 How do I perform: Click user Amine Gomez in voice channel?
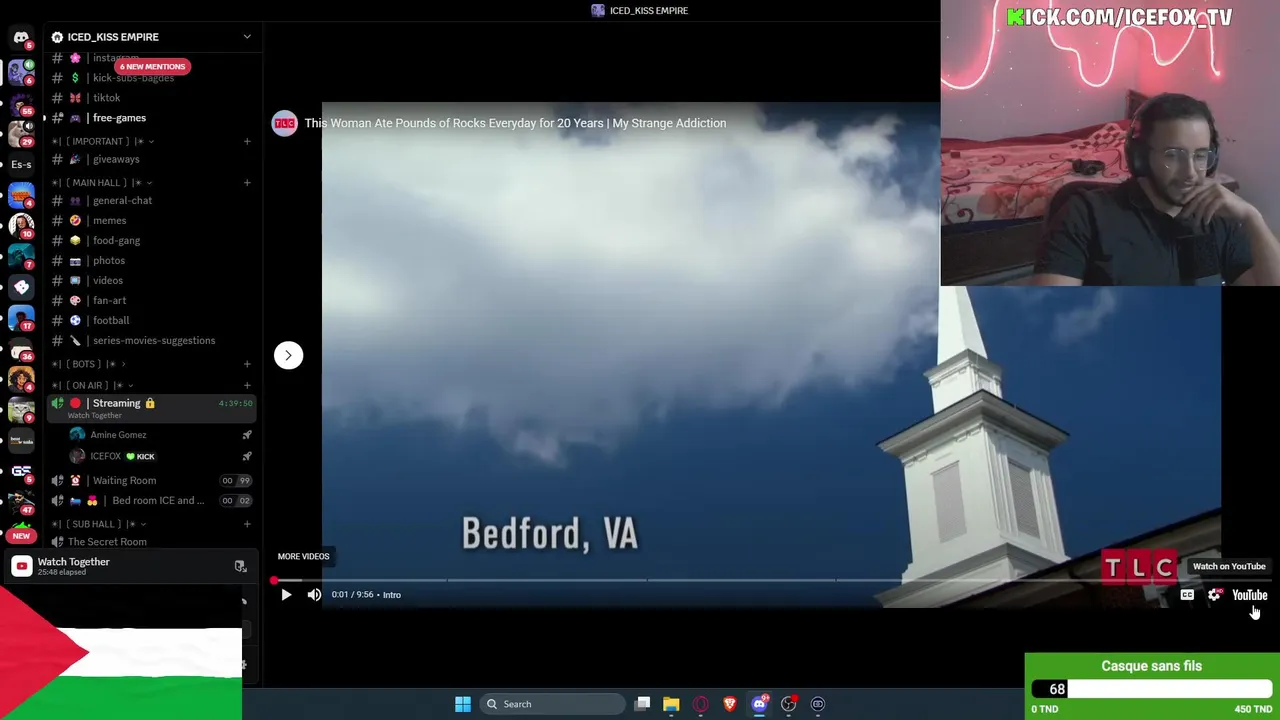tap(118, 435)
